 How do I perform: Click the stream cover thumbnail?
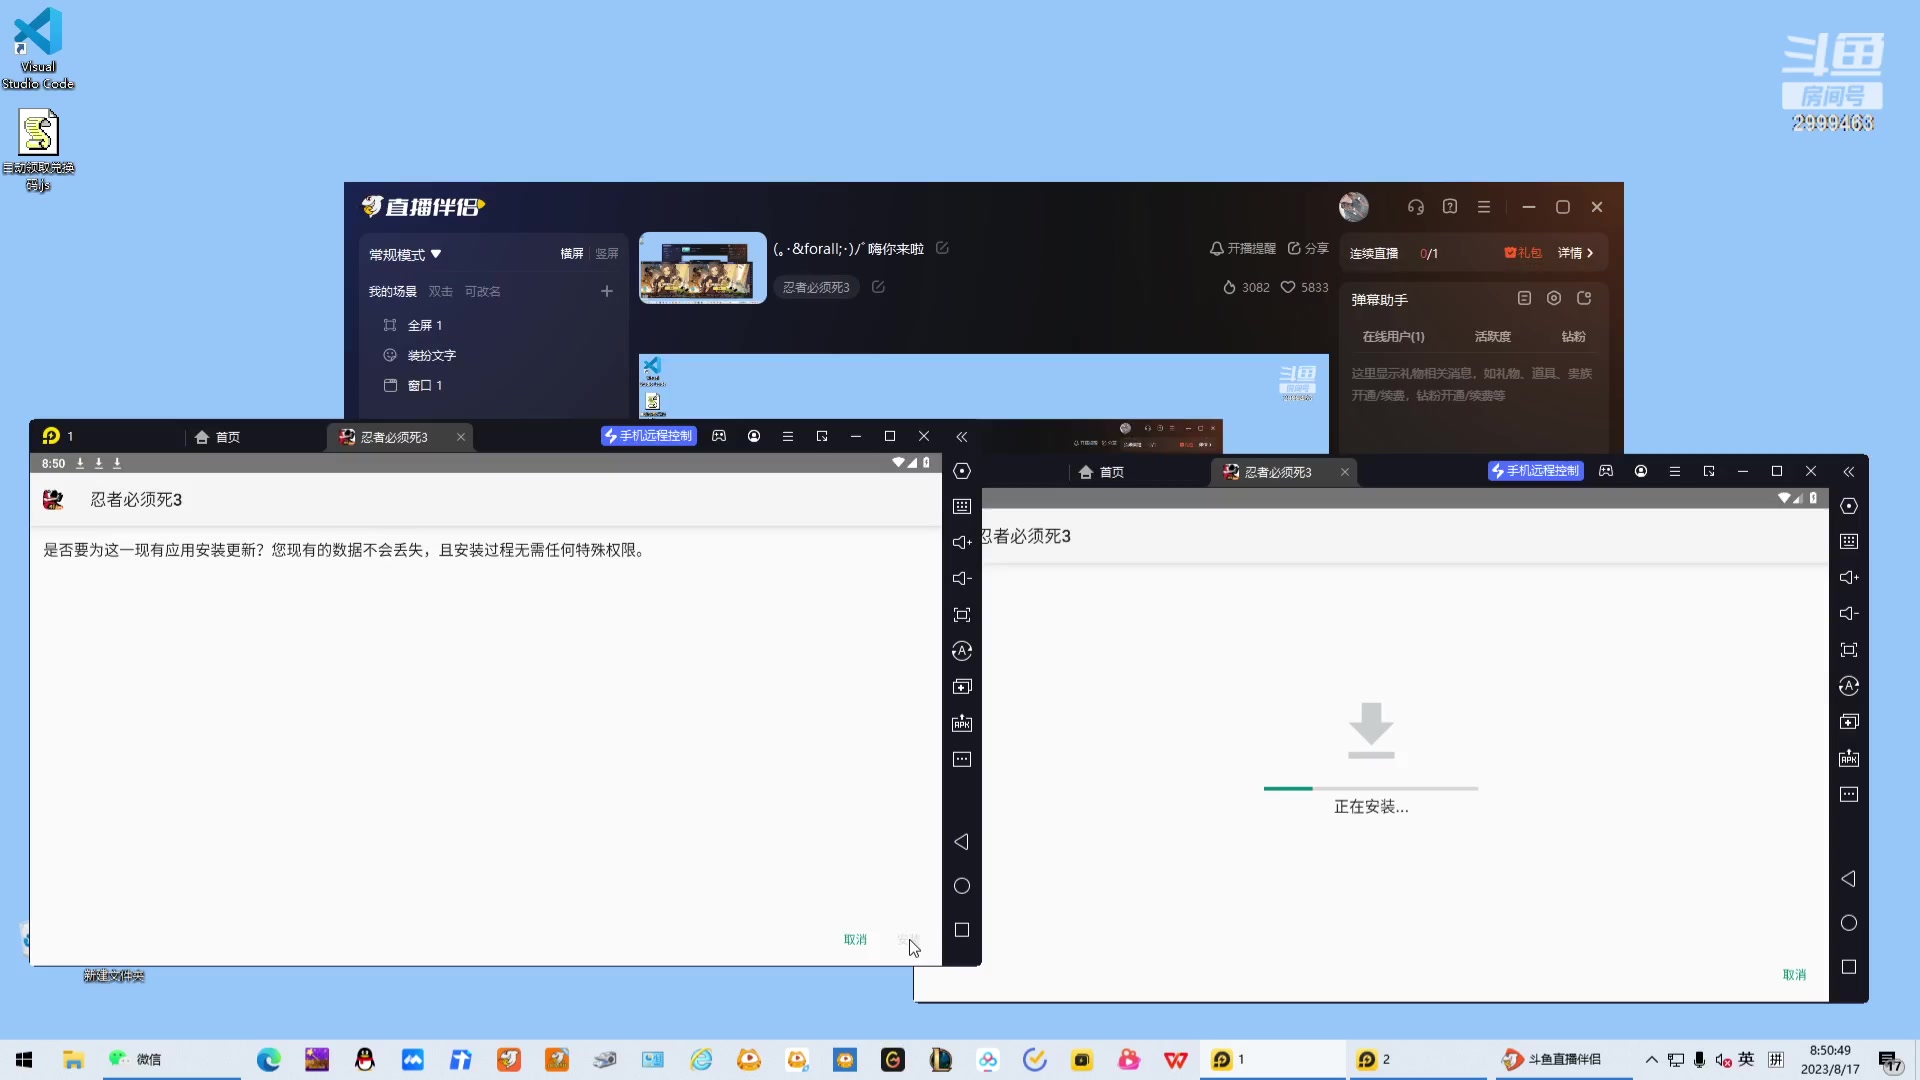coord(703,268)
